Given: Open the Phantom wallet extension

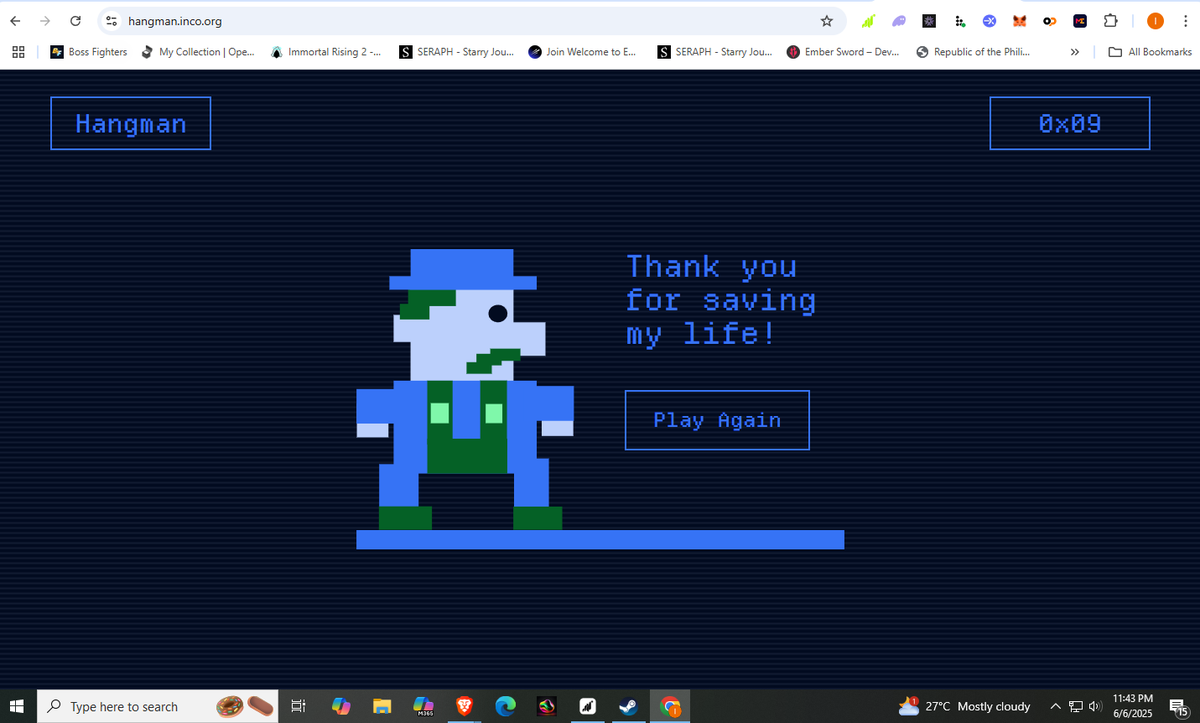Looking at the screenshot, I should 898,20.
